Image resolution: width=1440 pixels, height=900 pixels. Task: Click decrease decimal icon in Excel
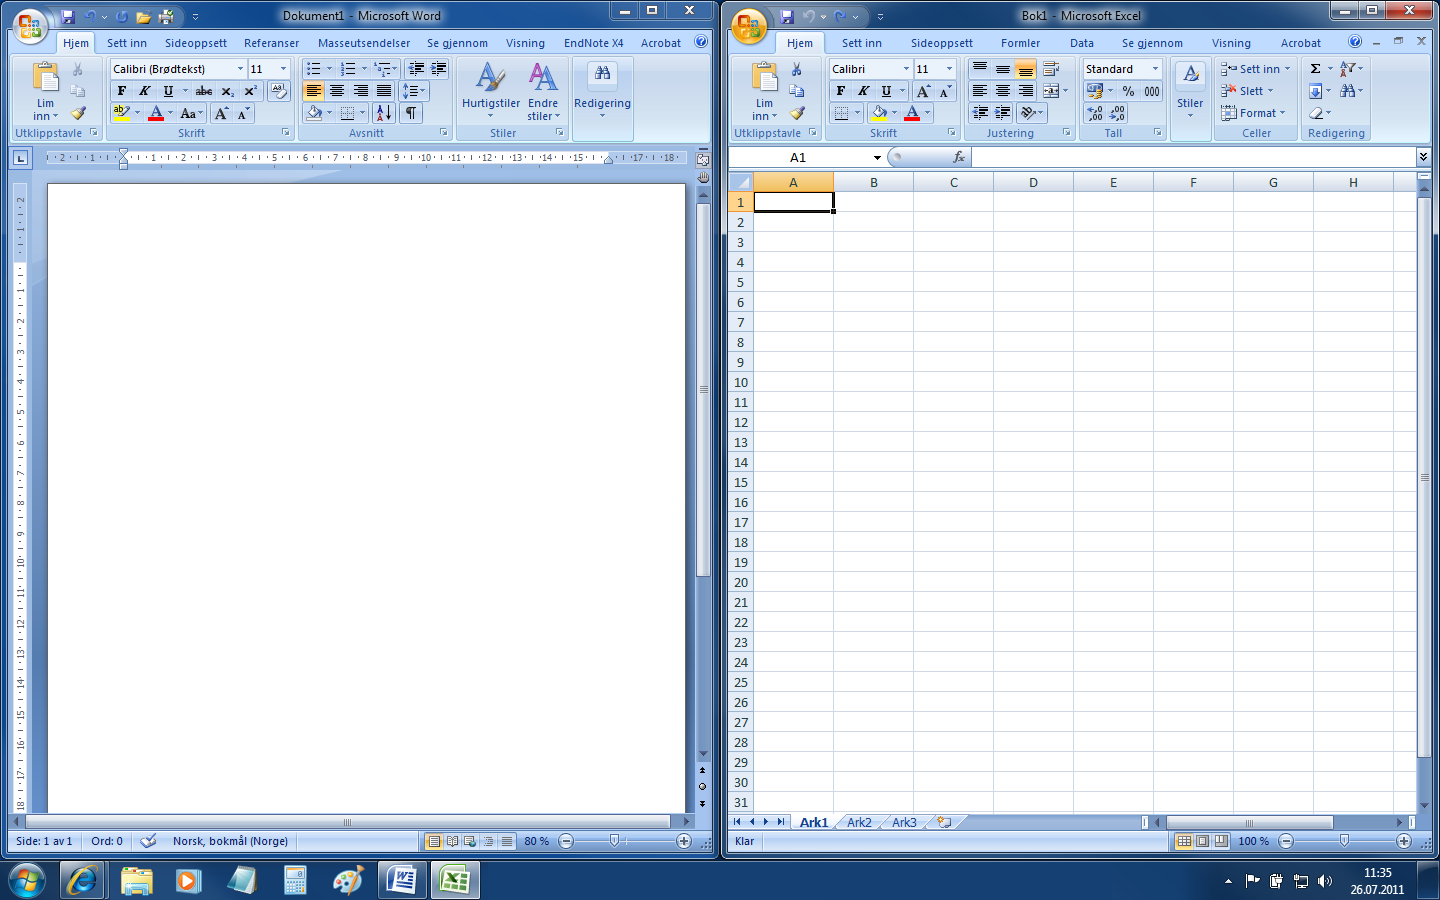pyautogui.click(x=1117, y=113)
